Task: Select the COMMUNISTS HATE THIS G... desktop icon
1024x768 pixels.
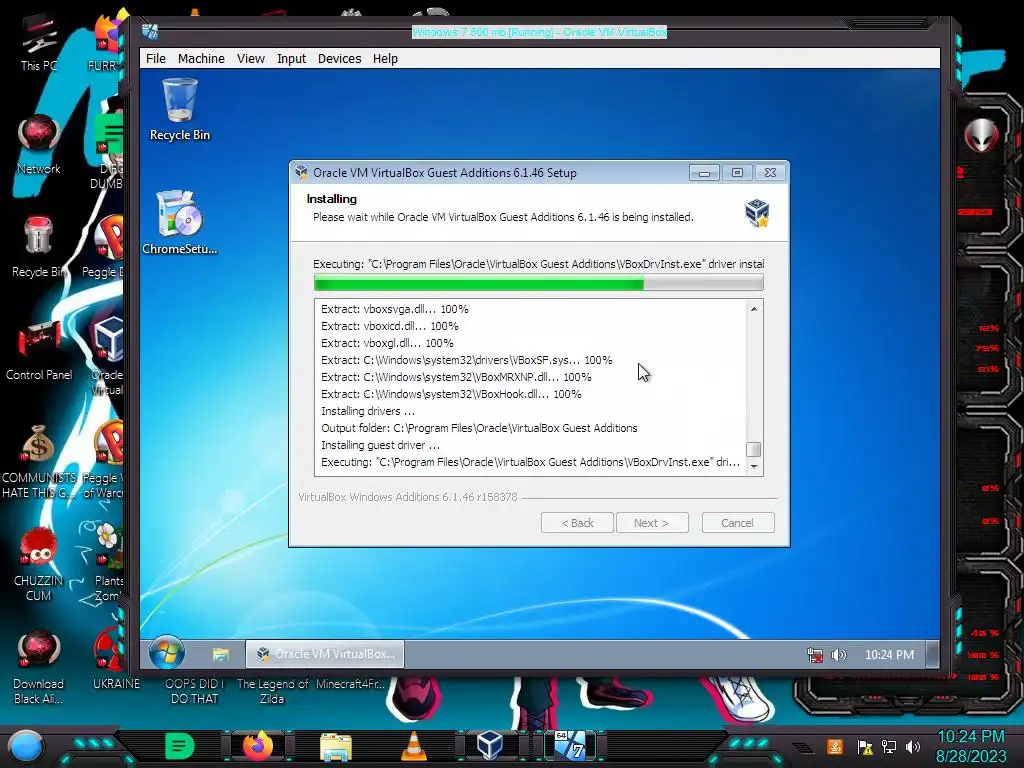Action: (39, 462)
